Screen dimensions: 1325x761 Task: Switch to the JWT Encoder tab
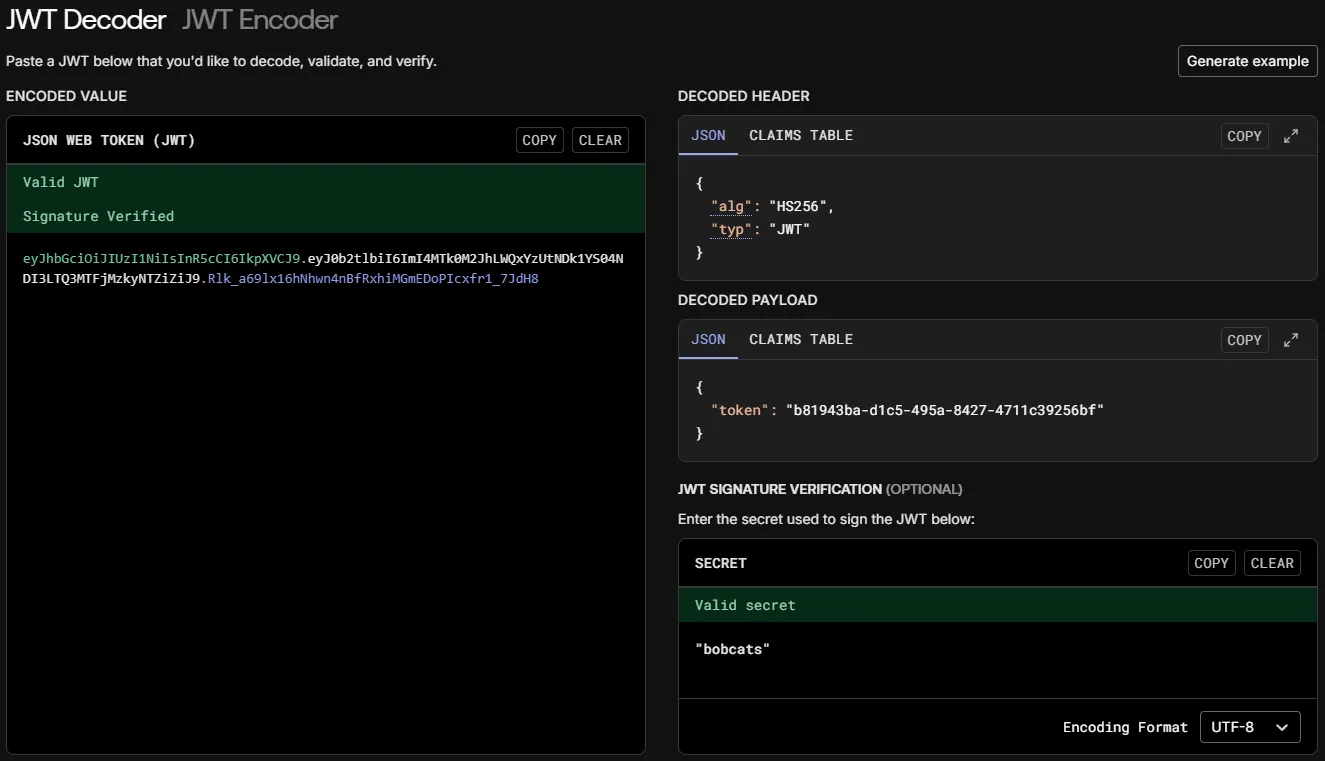(259, 19)
